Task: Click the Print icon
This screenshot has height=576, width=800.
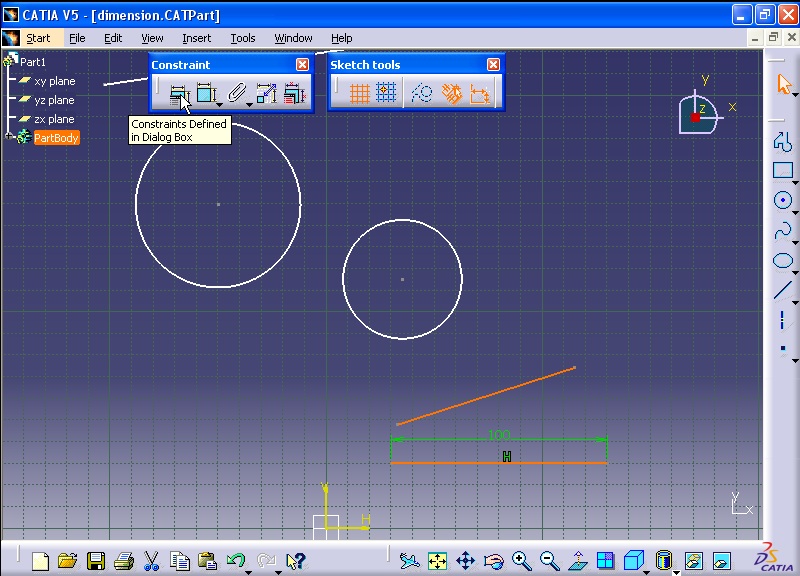Action: pos(123,561)
